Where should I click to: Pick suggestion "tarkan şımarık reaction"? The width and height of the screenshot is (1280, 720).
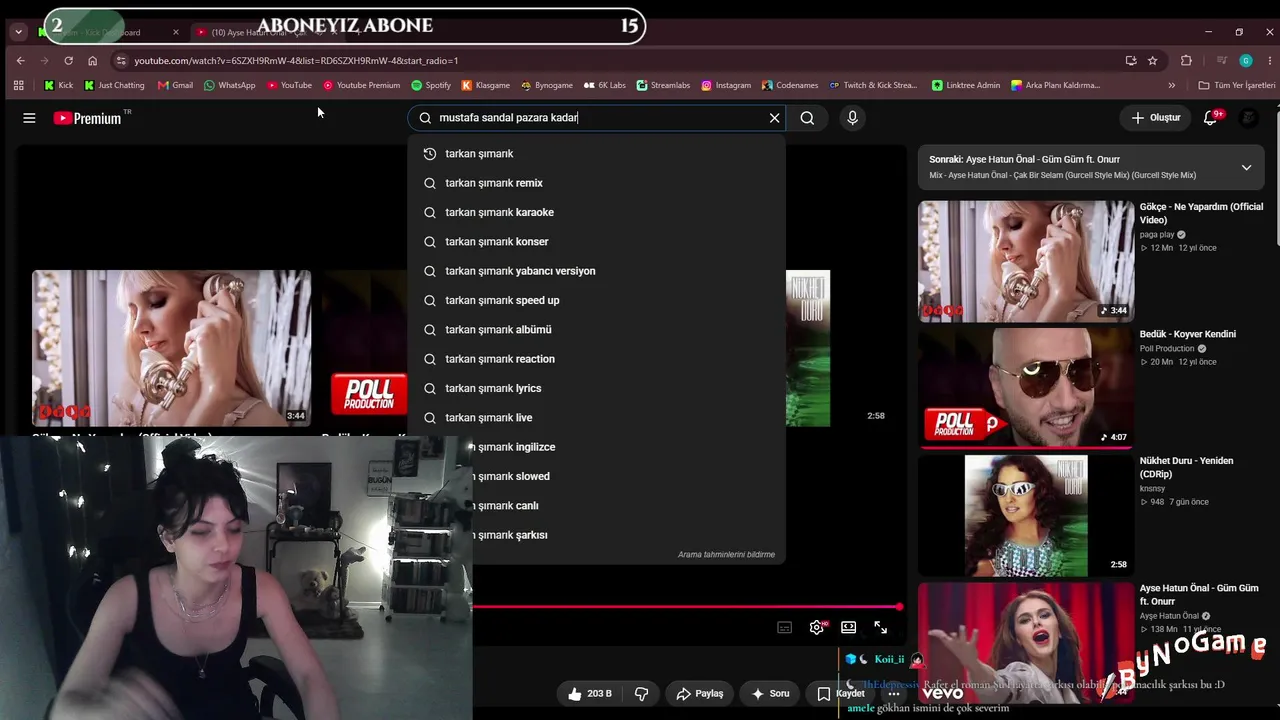click(x=596, y=359)
